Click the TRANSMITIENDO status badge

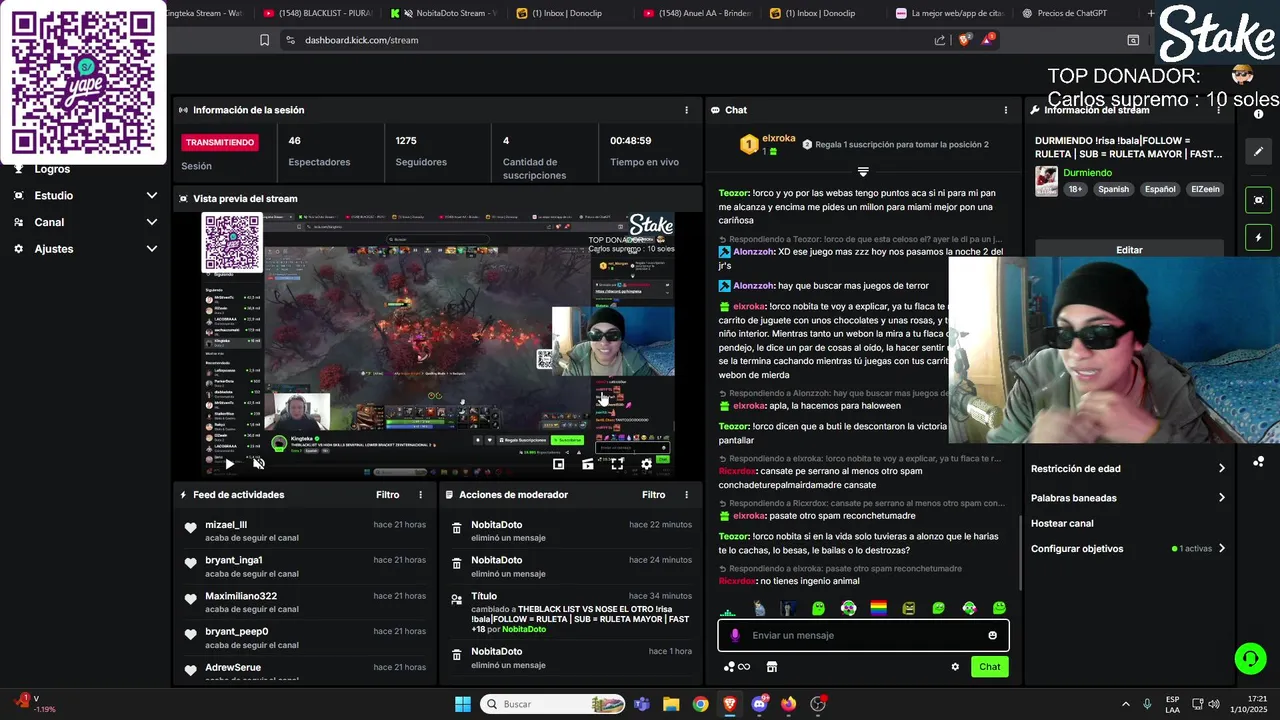(220, 142)
